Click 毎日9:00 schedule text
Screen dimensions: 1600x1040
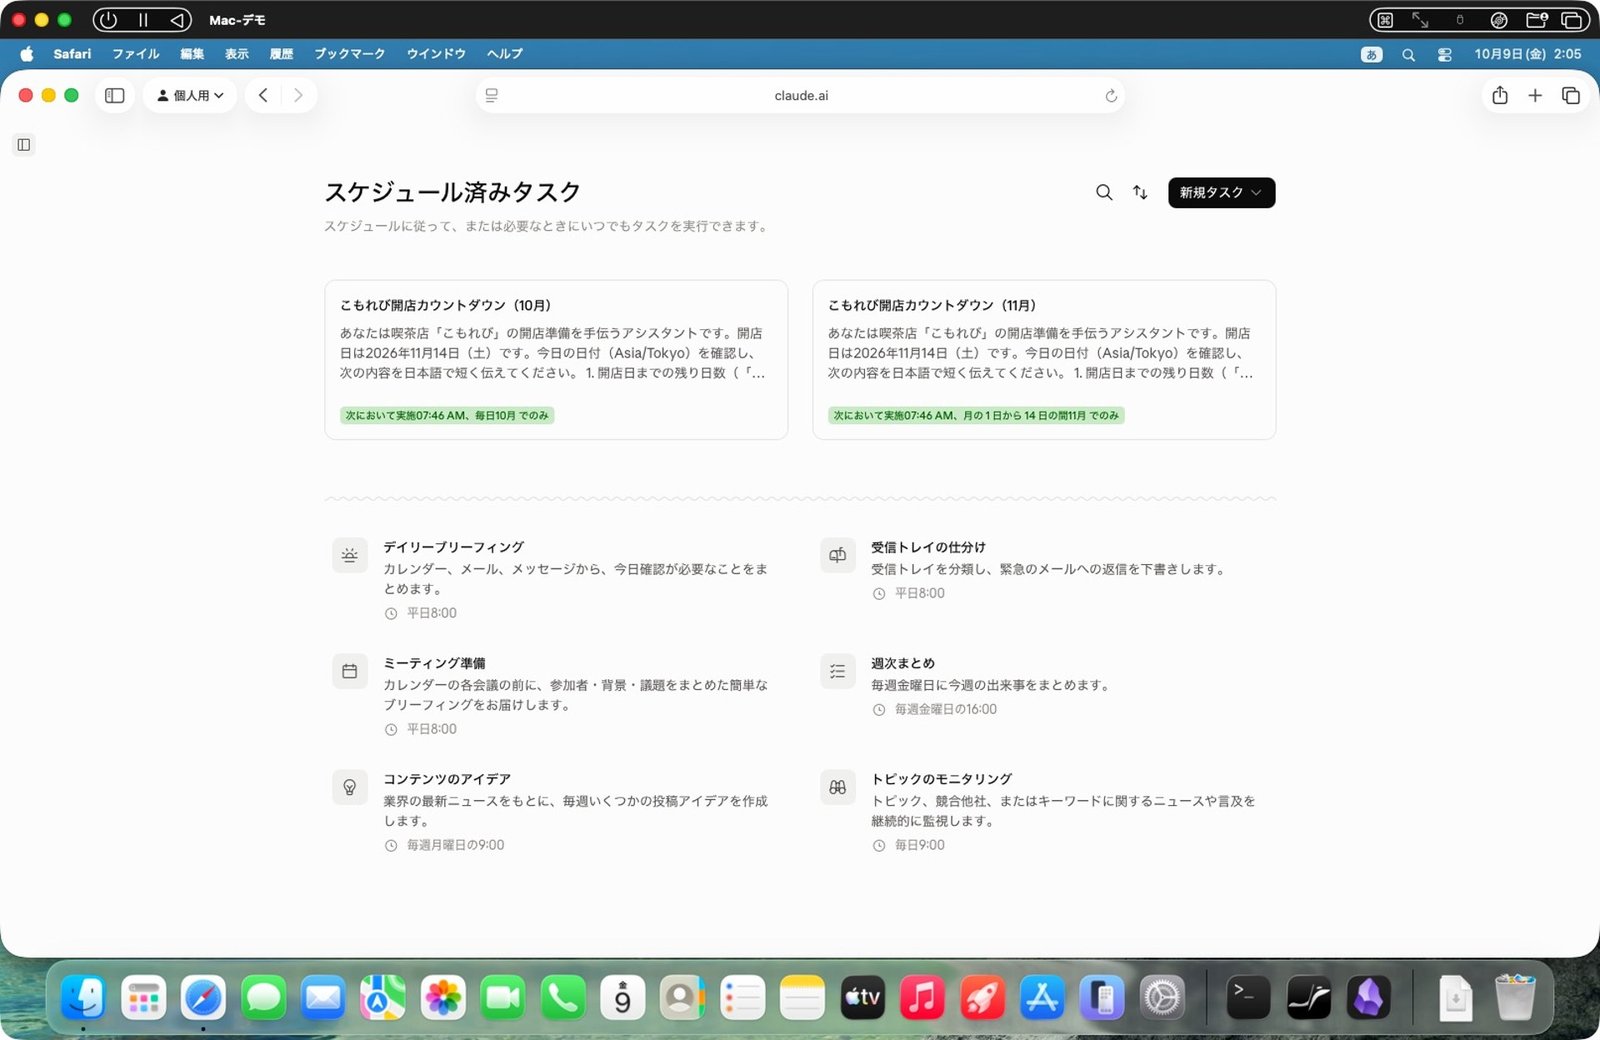point(919,845)
